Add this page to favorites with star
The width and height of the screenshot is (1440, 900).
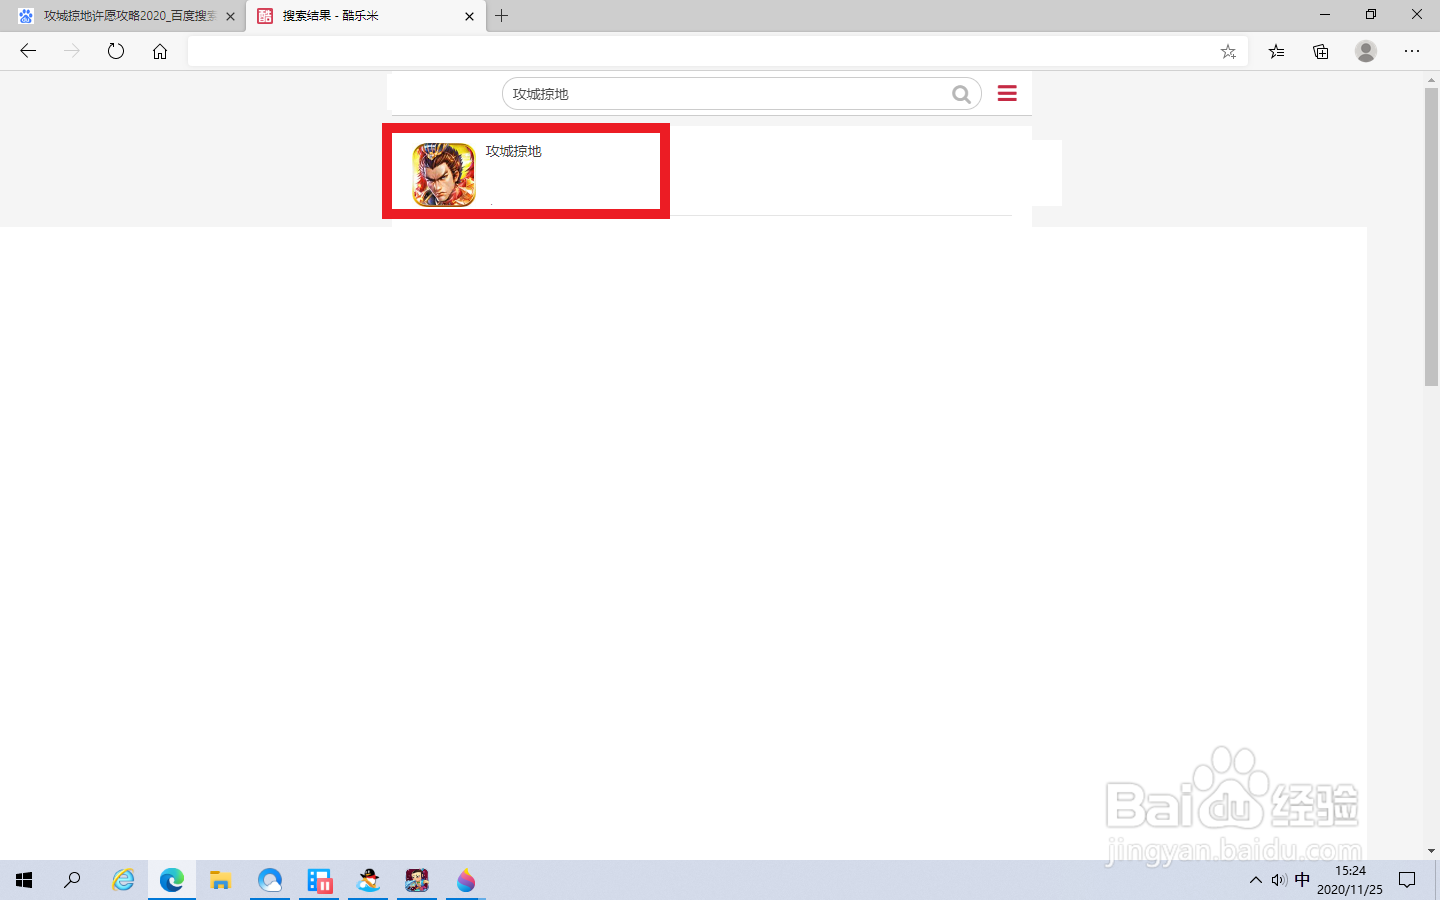(1228, 52)
